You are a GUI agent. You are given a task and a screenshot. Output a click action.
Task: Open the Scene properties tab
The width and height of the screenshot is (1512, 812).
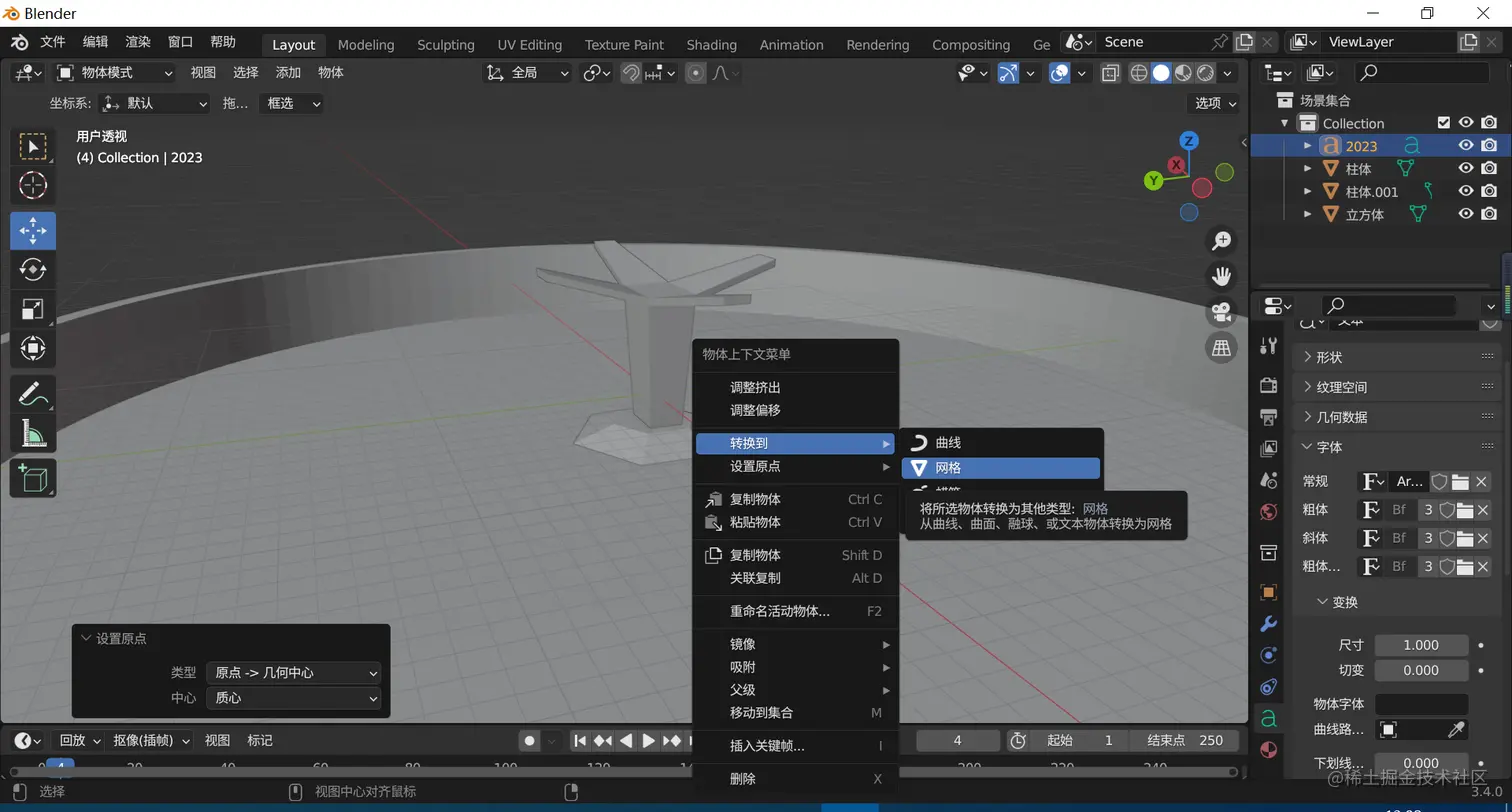click(1269, 481)
